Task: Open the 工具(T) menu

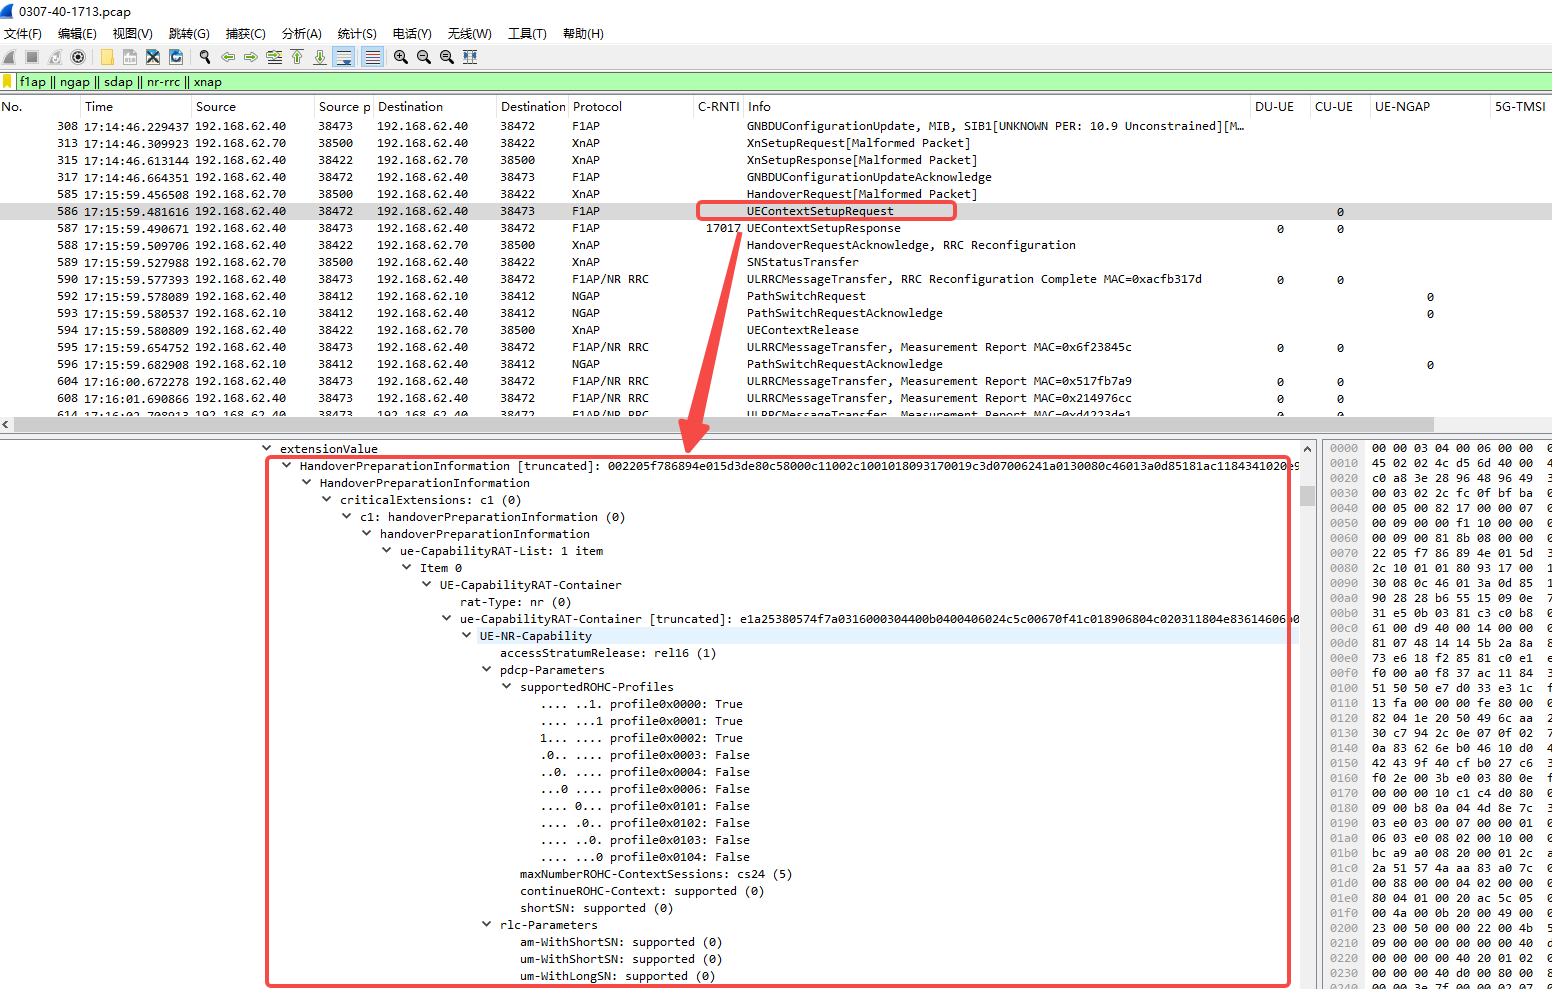Action: click(x=527, y=34)
